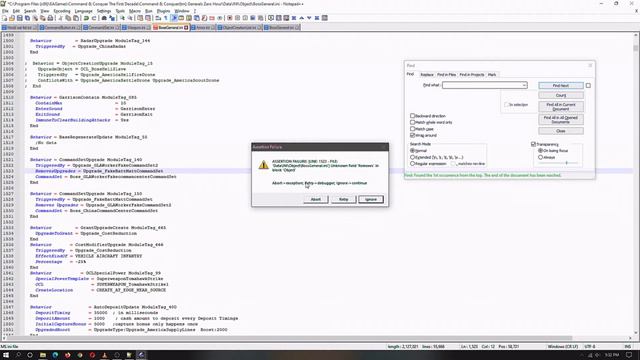Click the New file toolbar icon

coord(4,18)
